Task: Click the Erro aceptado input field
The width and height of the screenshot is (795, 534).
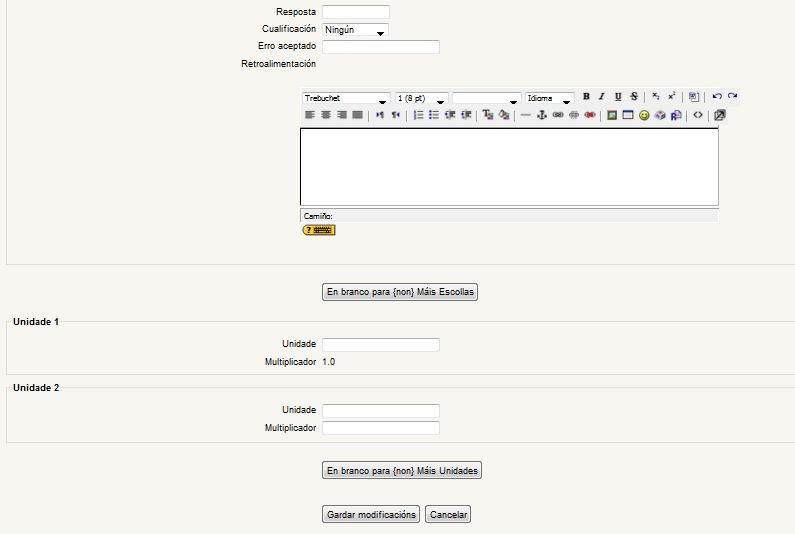Action: click(x=380, y=47)
